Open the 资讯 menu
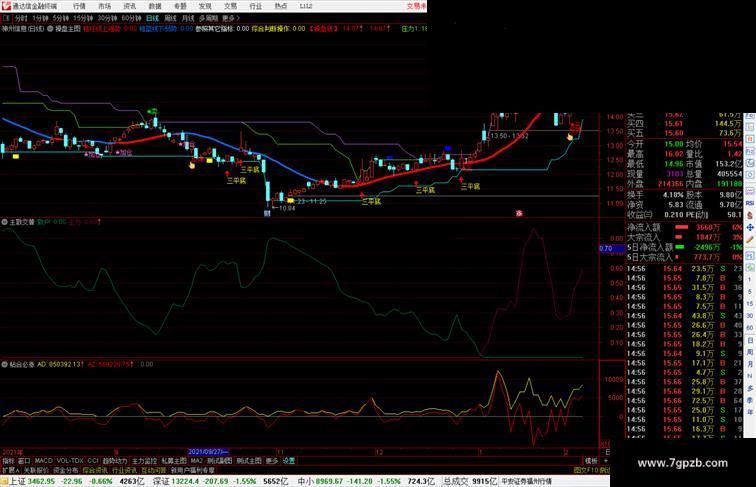This screenshot has height=487, width=756. (130, 6)
